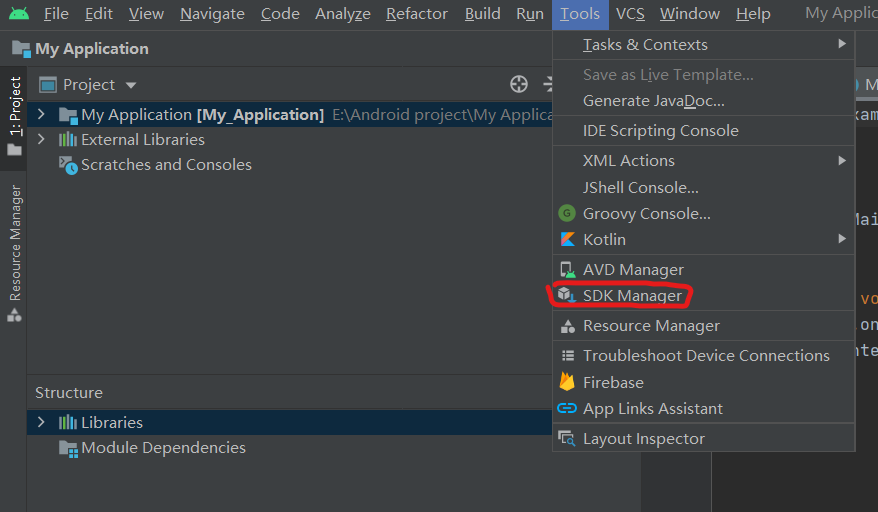The height and width of the screenshot is (512, 878).
Task: Open the Code menu
Action: point(280,13)
